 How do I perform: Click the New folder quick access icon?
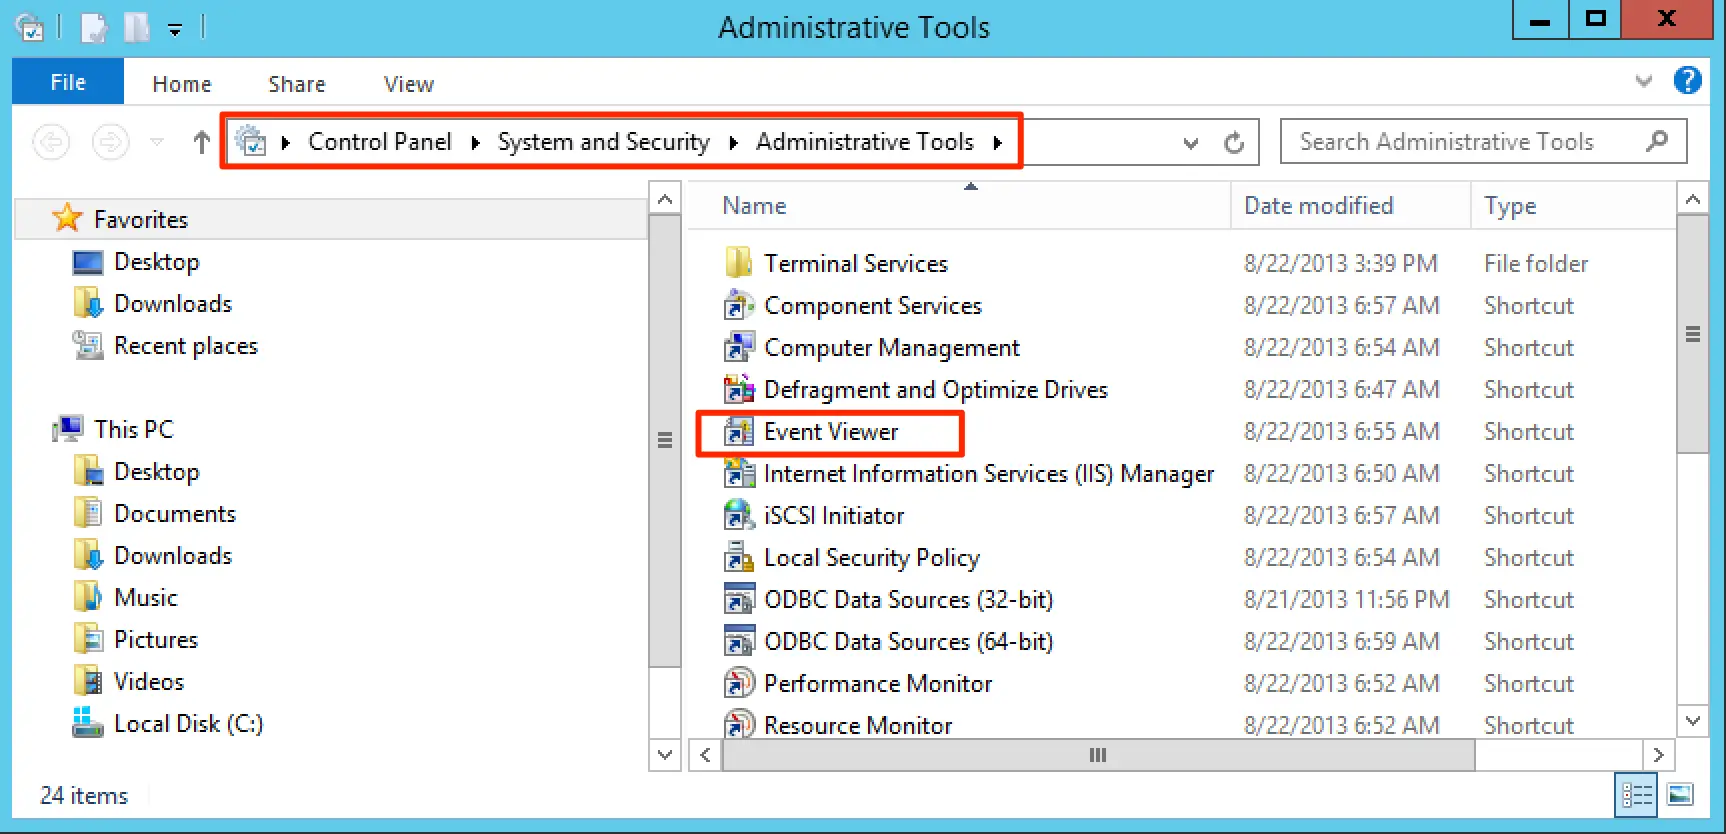pos(136,28)
